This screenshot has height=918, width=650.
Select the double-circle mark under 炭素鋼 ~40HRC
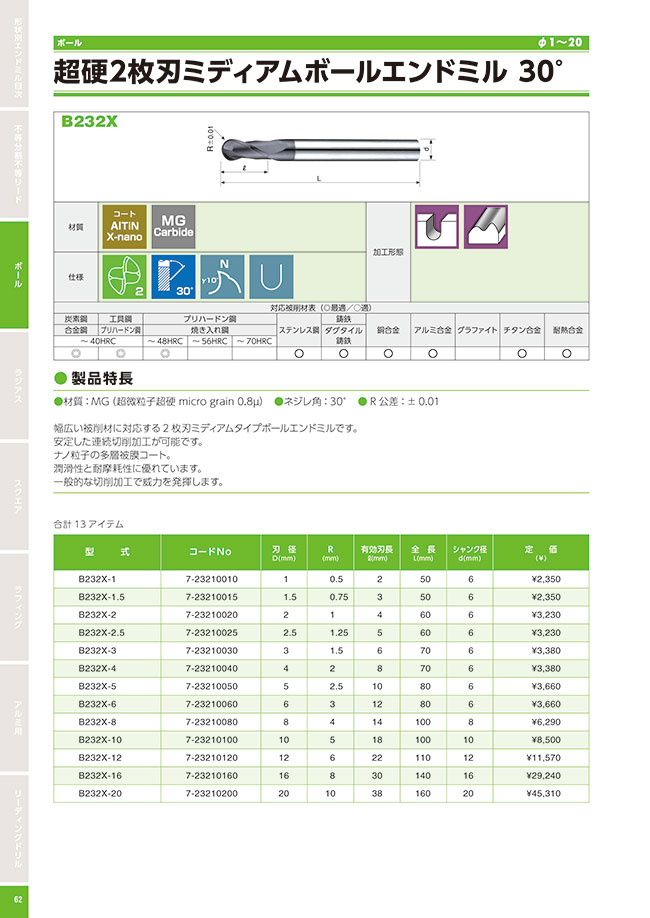[x=76, y=354]
